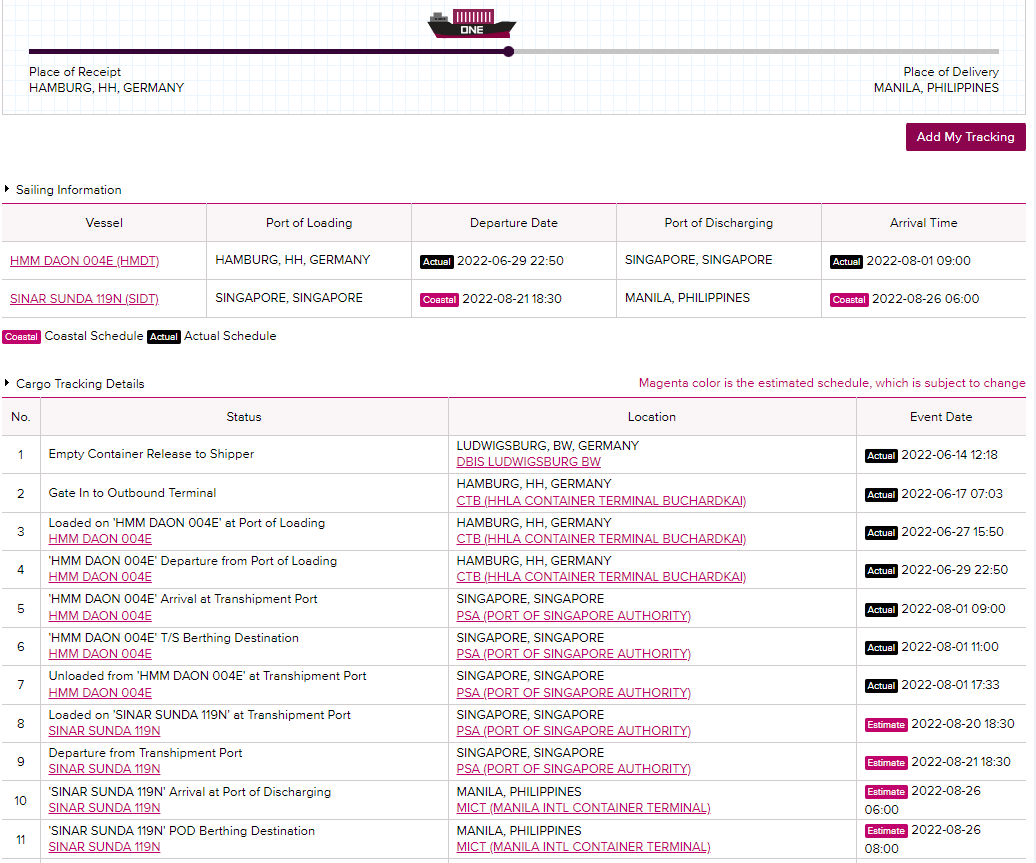
Task: Click 'Place of Delivery' label
Action: [x=951, y=72]
